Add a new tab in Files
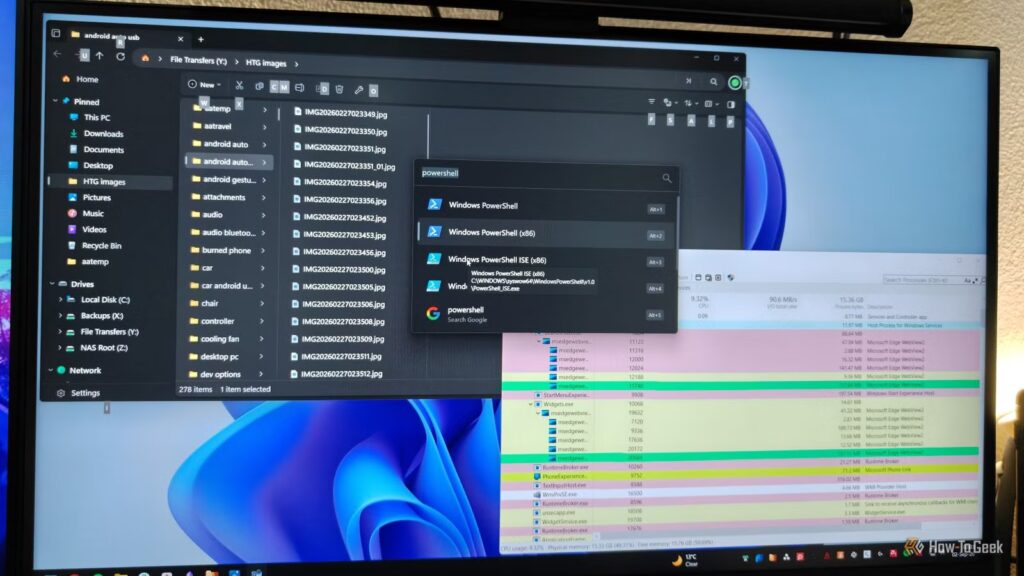The height and width of the screenshot is (576, 1024). 200,39
